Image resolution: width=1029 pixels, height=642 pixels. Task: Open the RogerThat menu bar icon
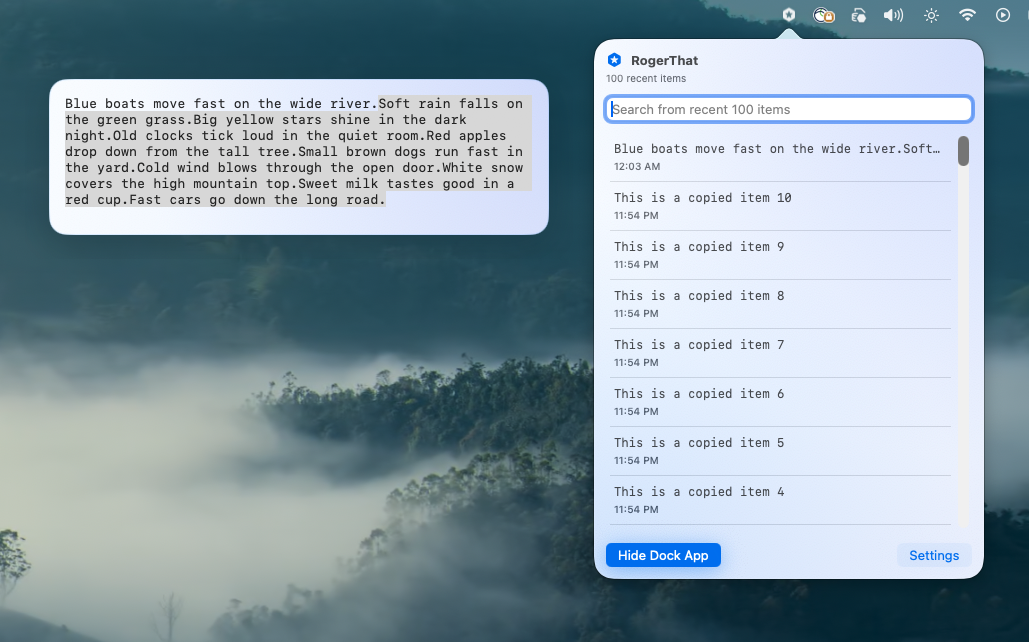click(x=789, y=14)
